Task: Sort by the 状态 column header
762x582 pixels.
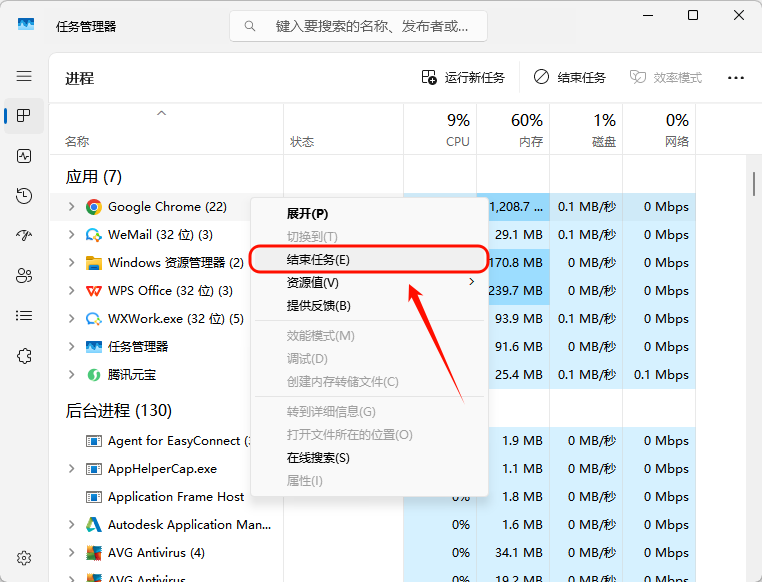Action: click(x=344, y=130)
